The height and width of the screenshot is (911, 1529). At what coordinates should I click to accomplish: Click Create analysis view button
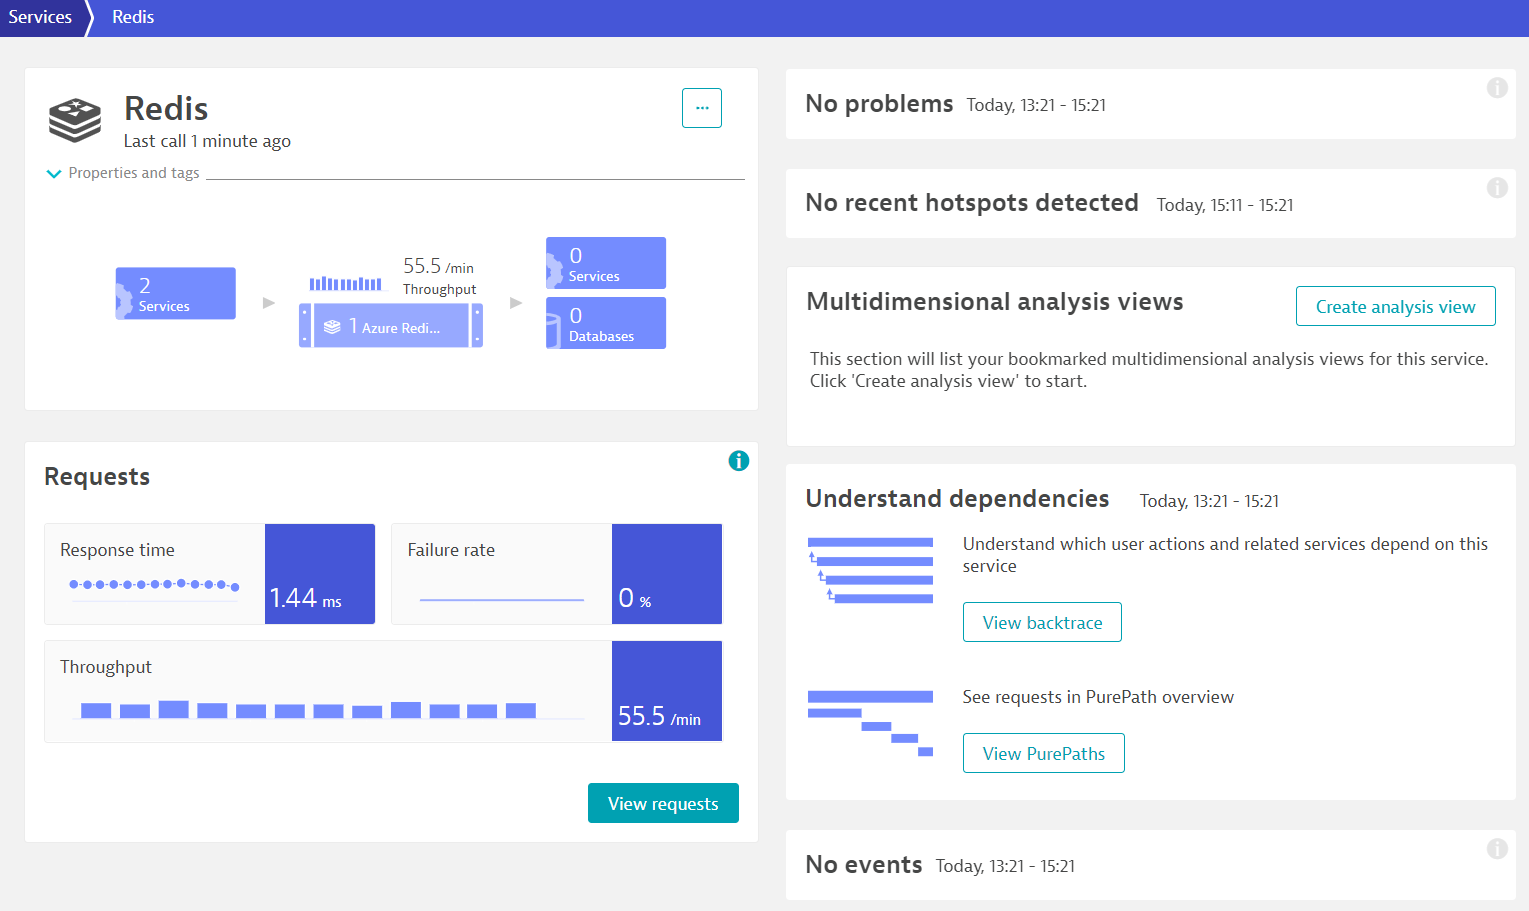point(1396,306)
